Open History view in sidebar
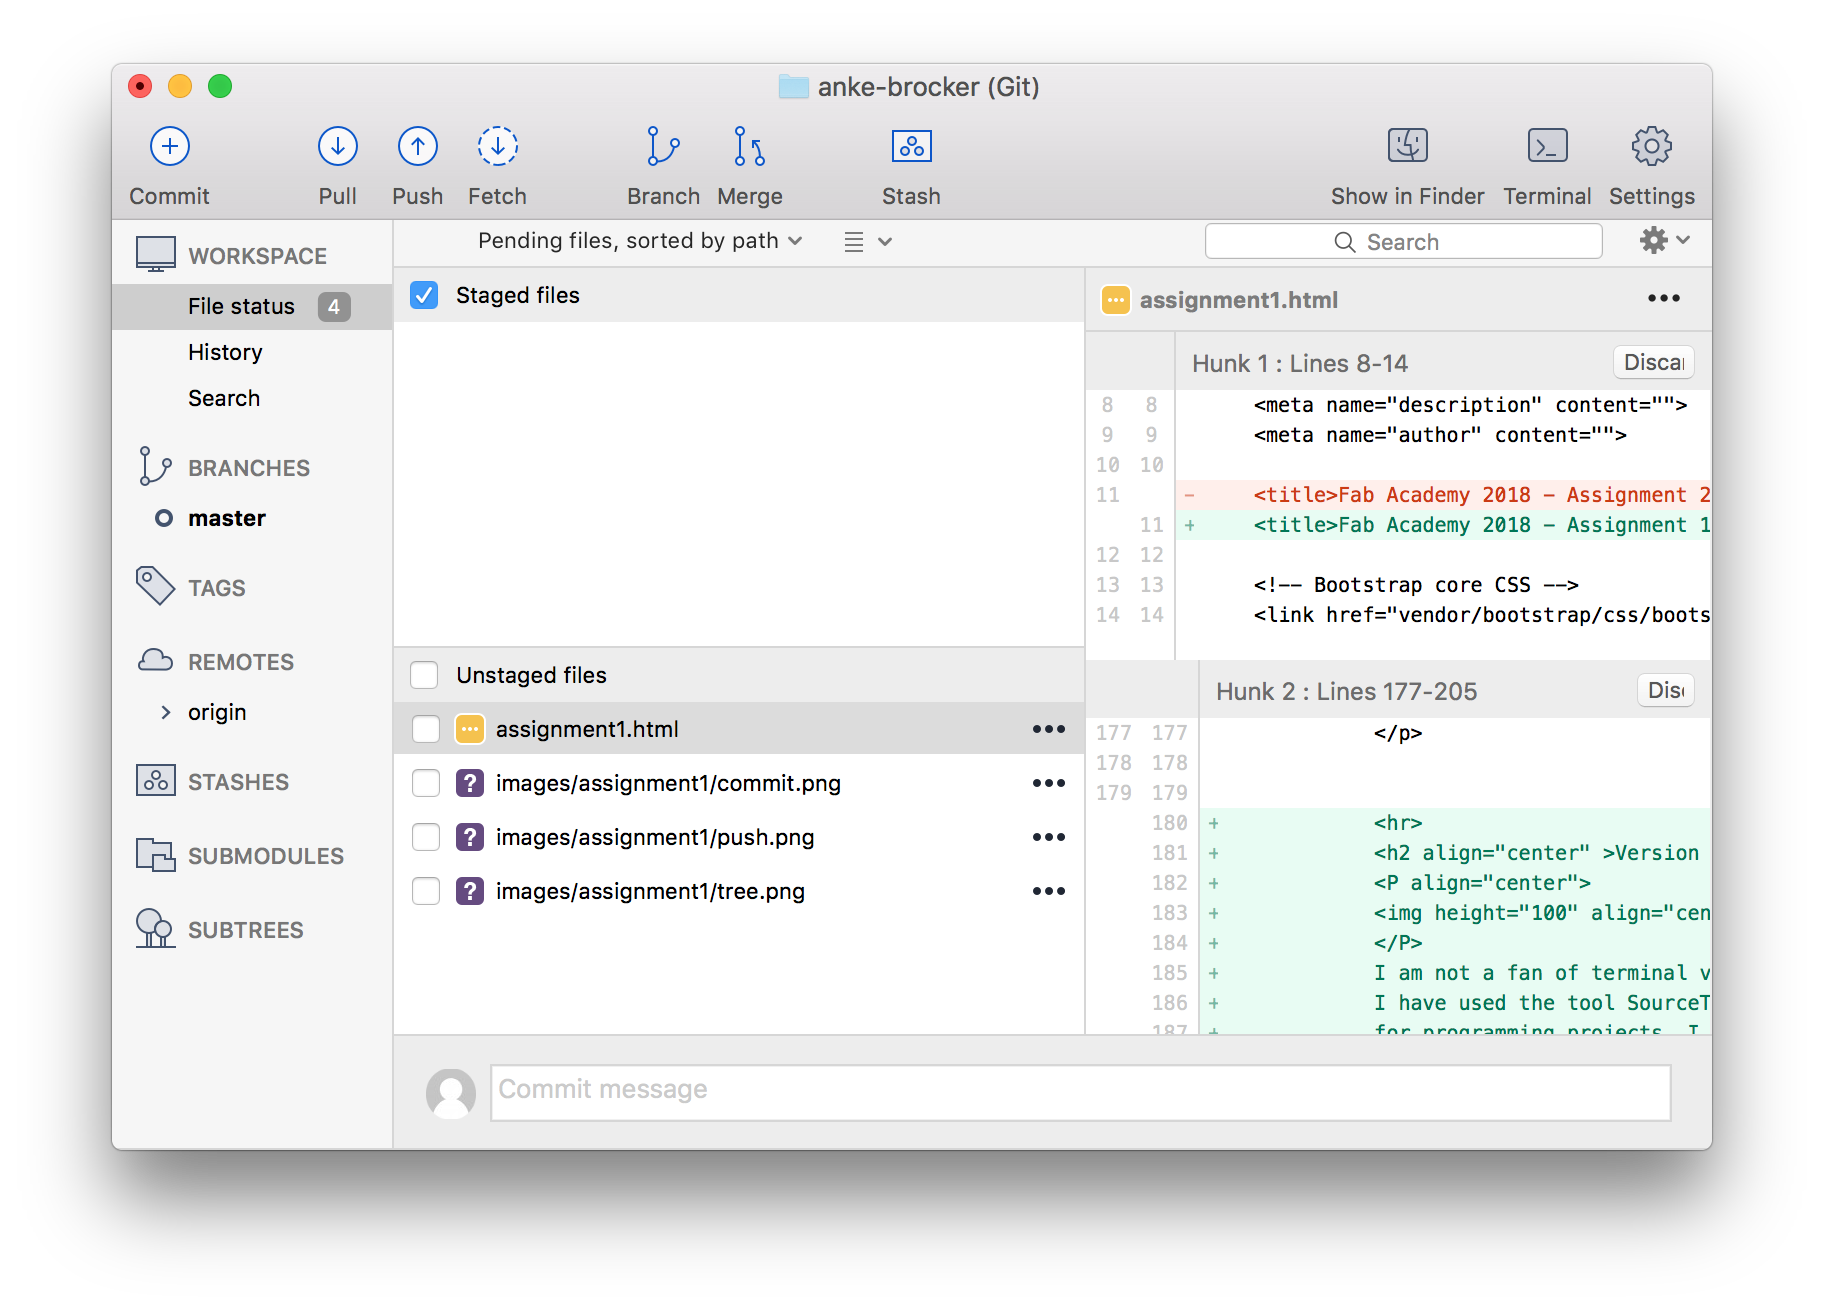Image resolution: width=1824 pixels, height=1310 pixels. (x=225, y=352)
